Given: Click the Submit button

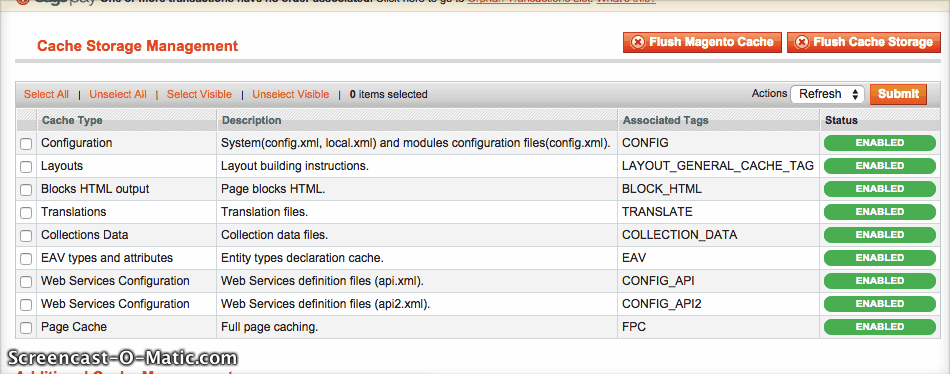Looking at the screenshot, I should (899, 94).
